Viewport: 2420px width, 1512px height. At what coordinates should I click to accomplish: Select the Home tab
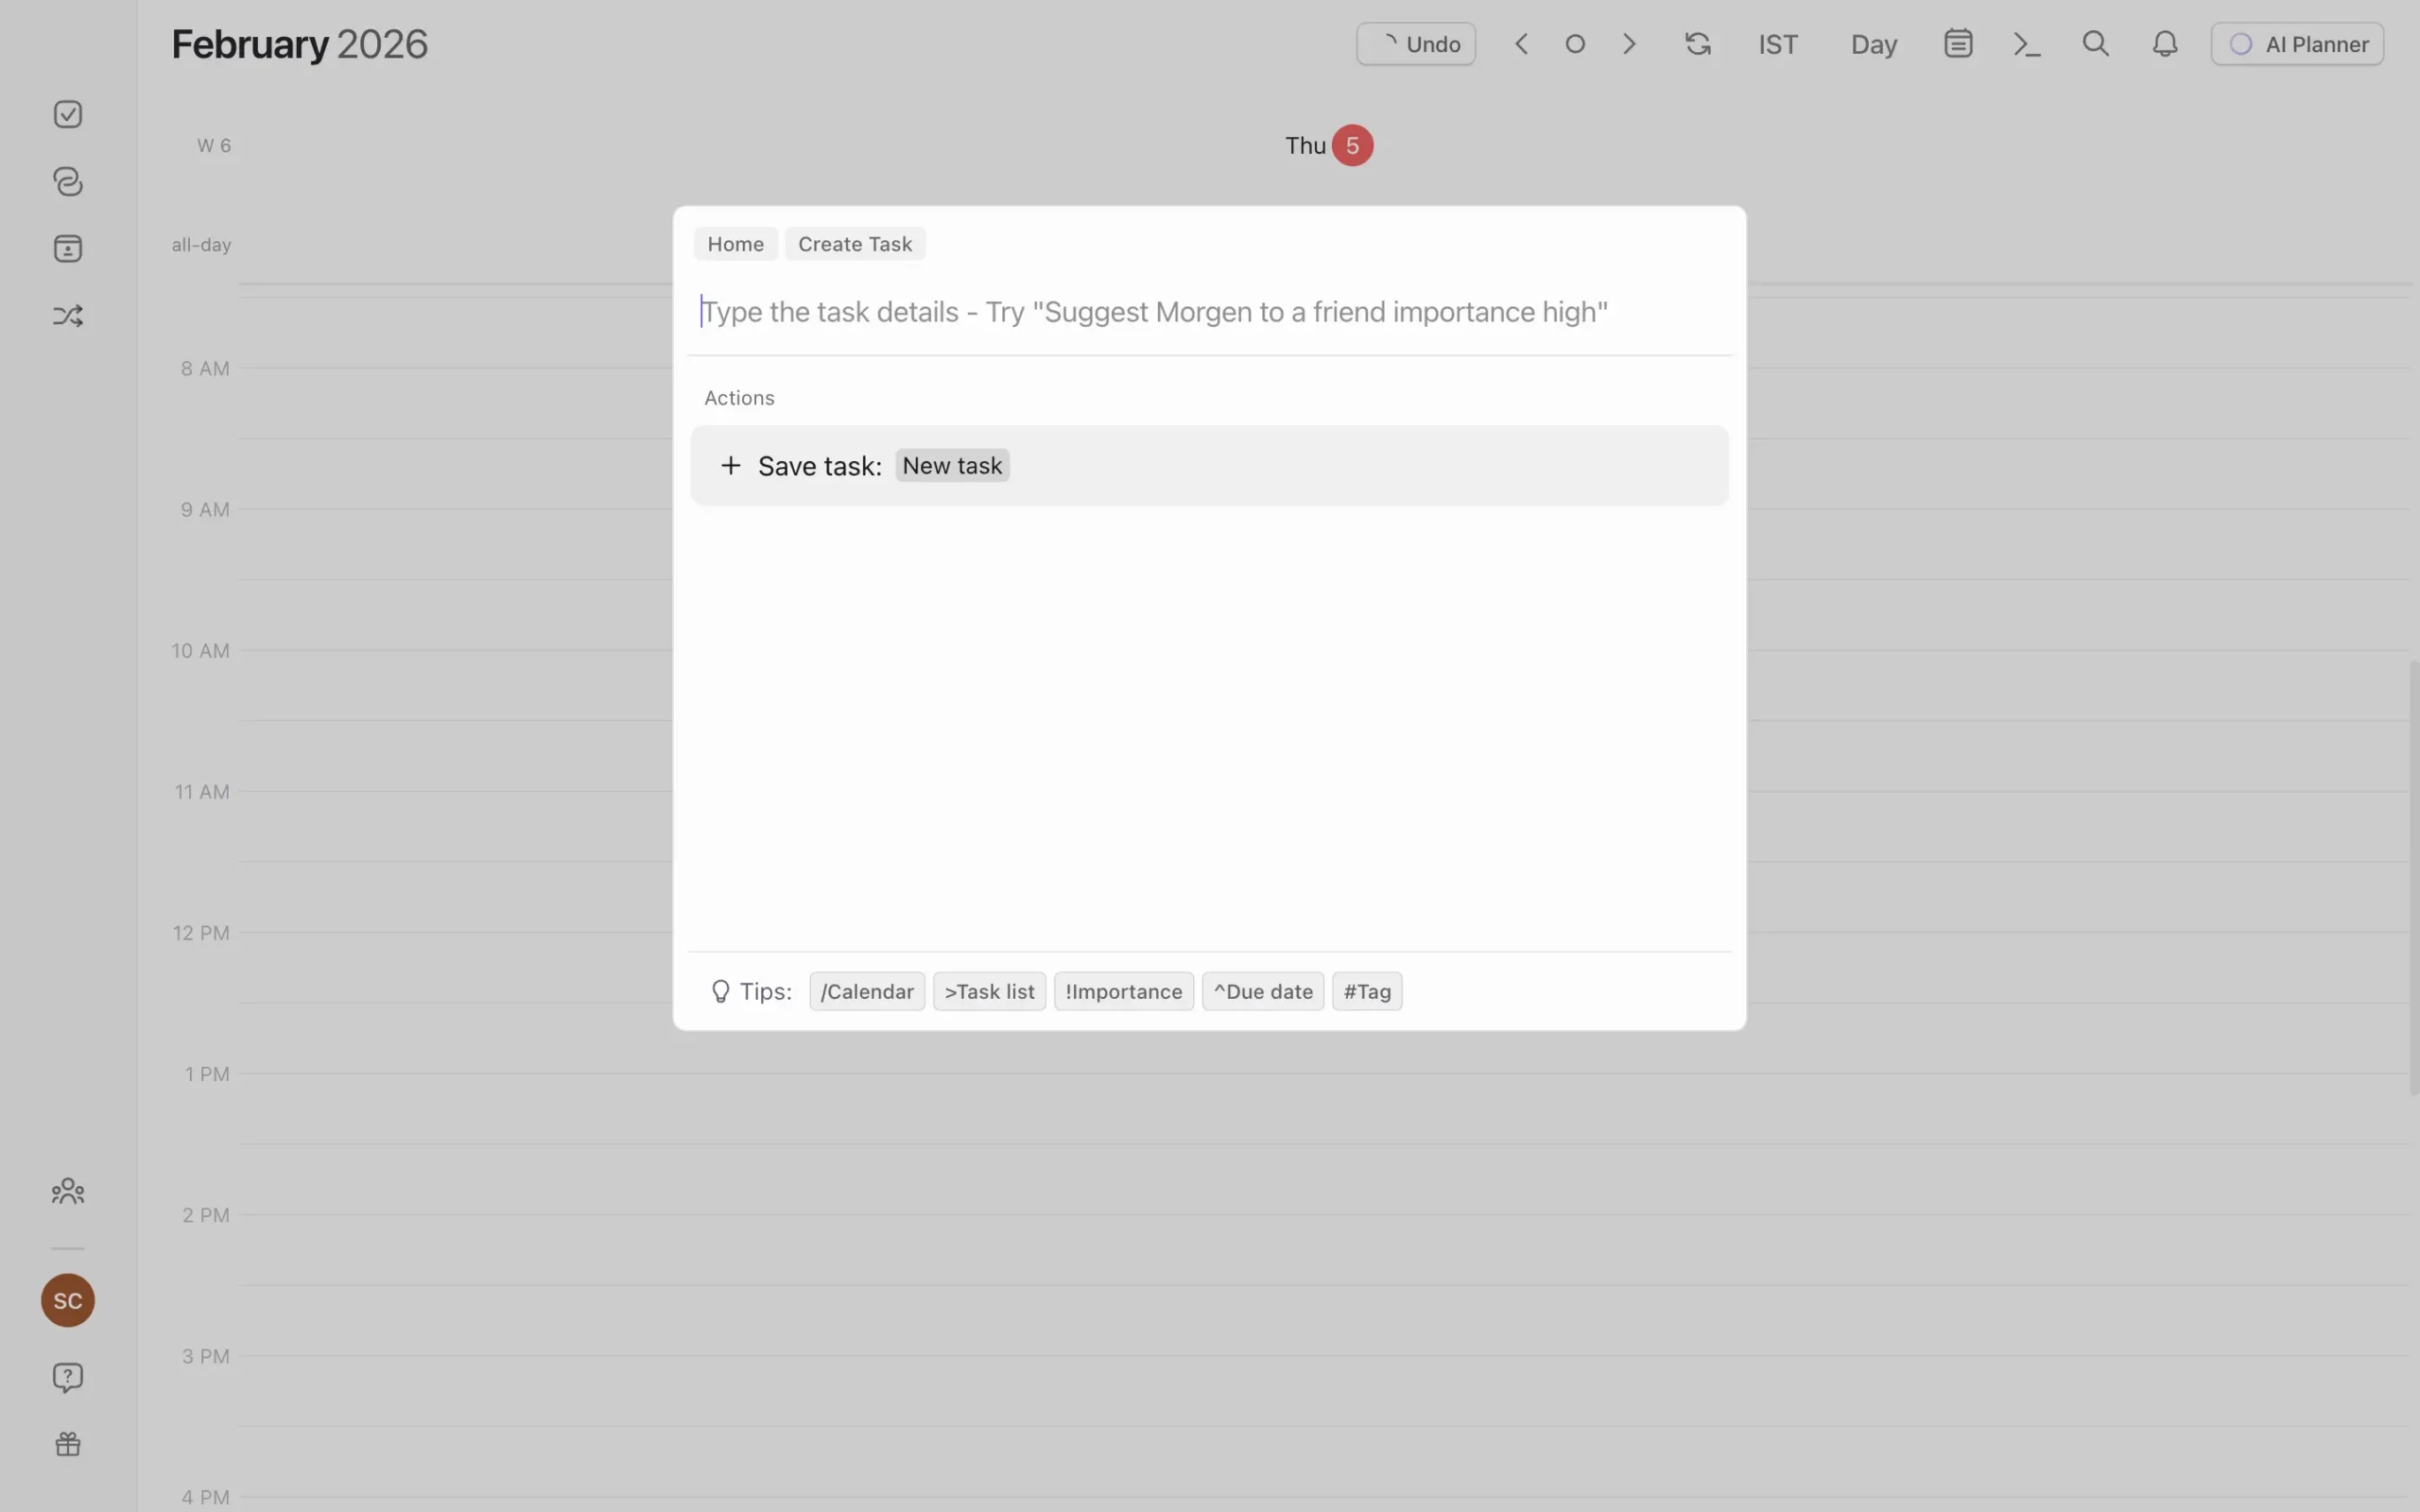point(735,243)
